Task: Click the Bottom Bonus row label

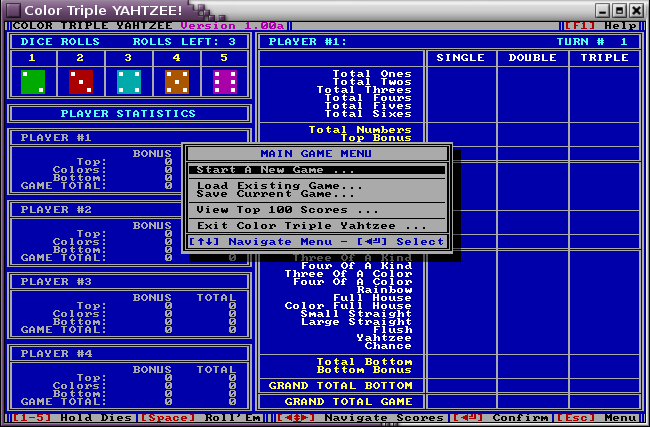Action: tap(364, 370)
